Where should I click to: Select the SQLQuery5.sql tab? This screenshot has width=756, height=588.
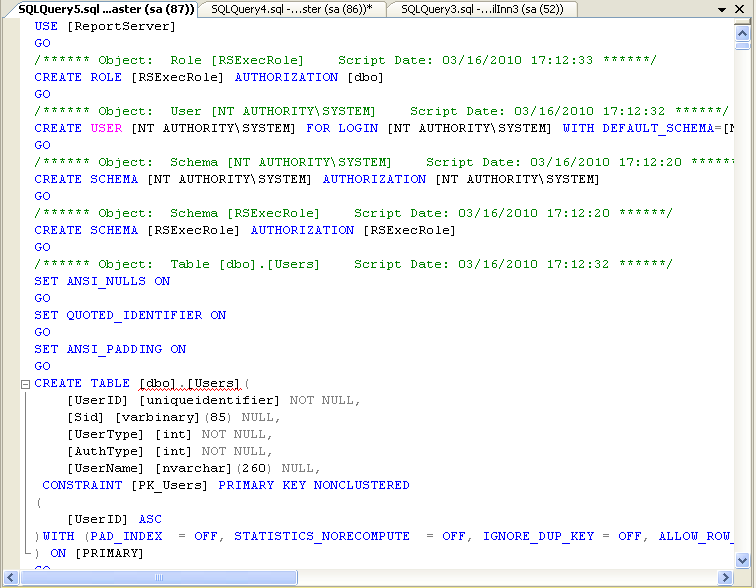pyautogui.click(x=106, y=9)
